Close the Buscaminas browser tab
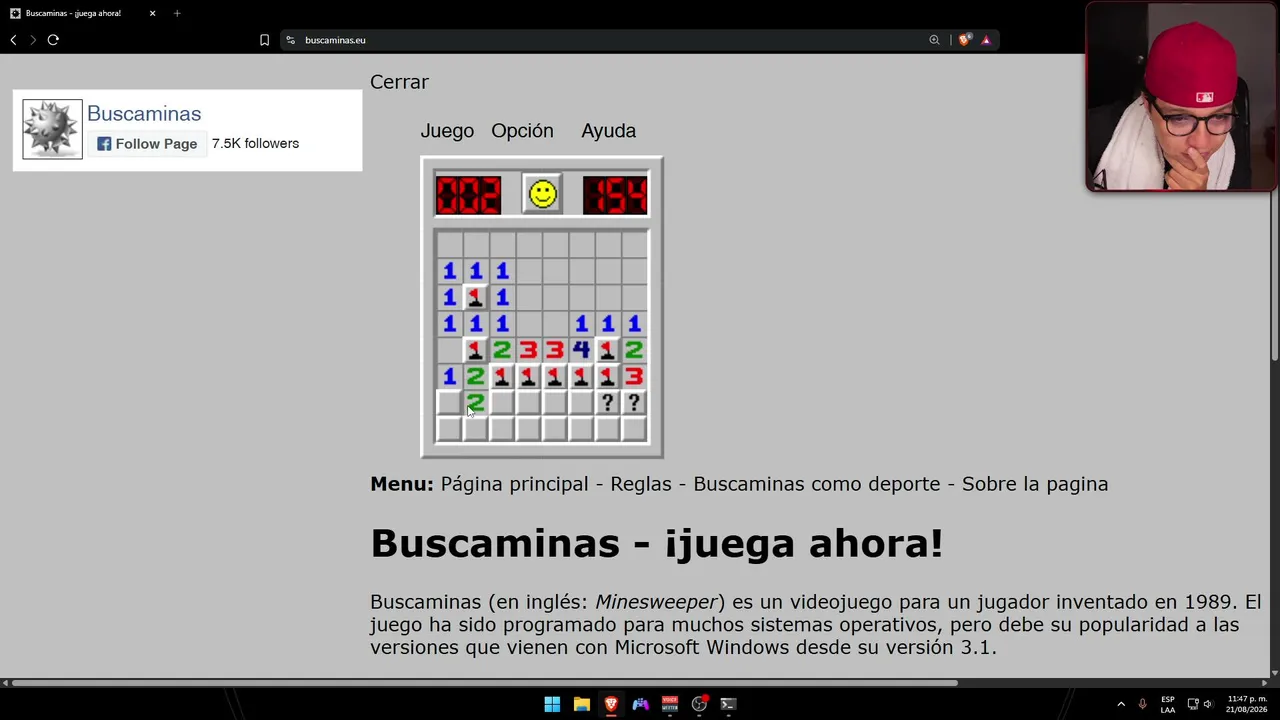This screenshot has height=720, width=1280. coord(153,13)
